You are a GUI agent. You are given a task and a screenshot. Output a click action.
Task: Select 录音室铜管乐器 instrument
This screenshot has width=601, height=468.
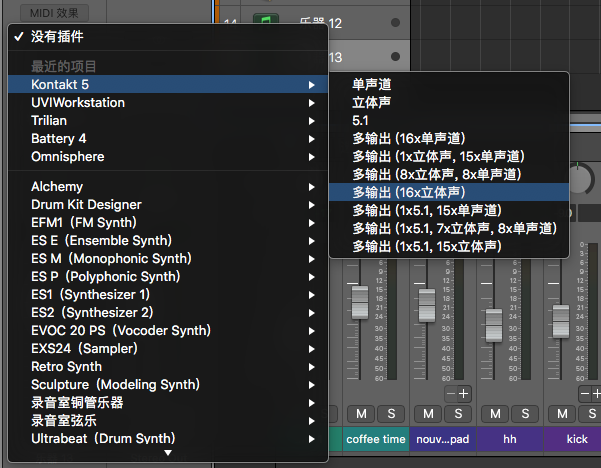tap(168, 403)
